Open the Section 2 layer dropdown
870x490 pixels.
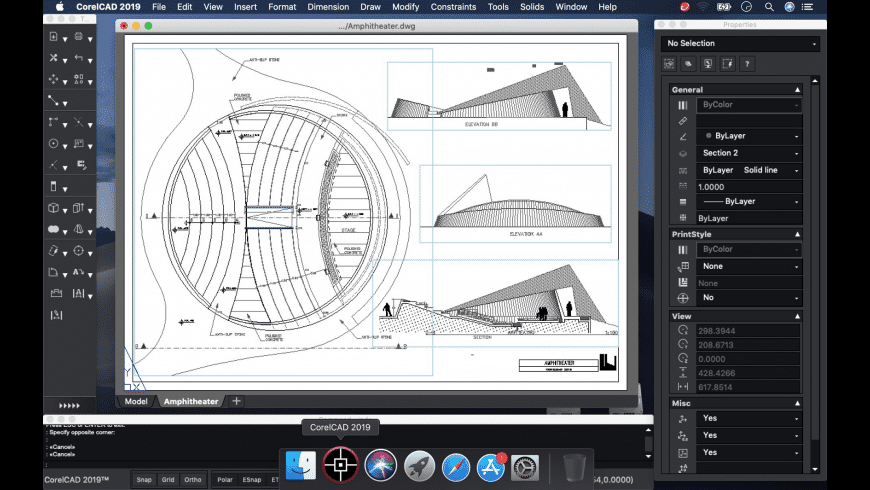748,153
